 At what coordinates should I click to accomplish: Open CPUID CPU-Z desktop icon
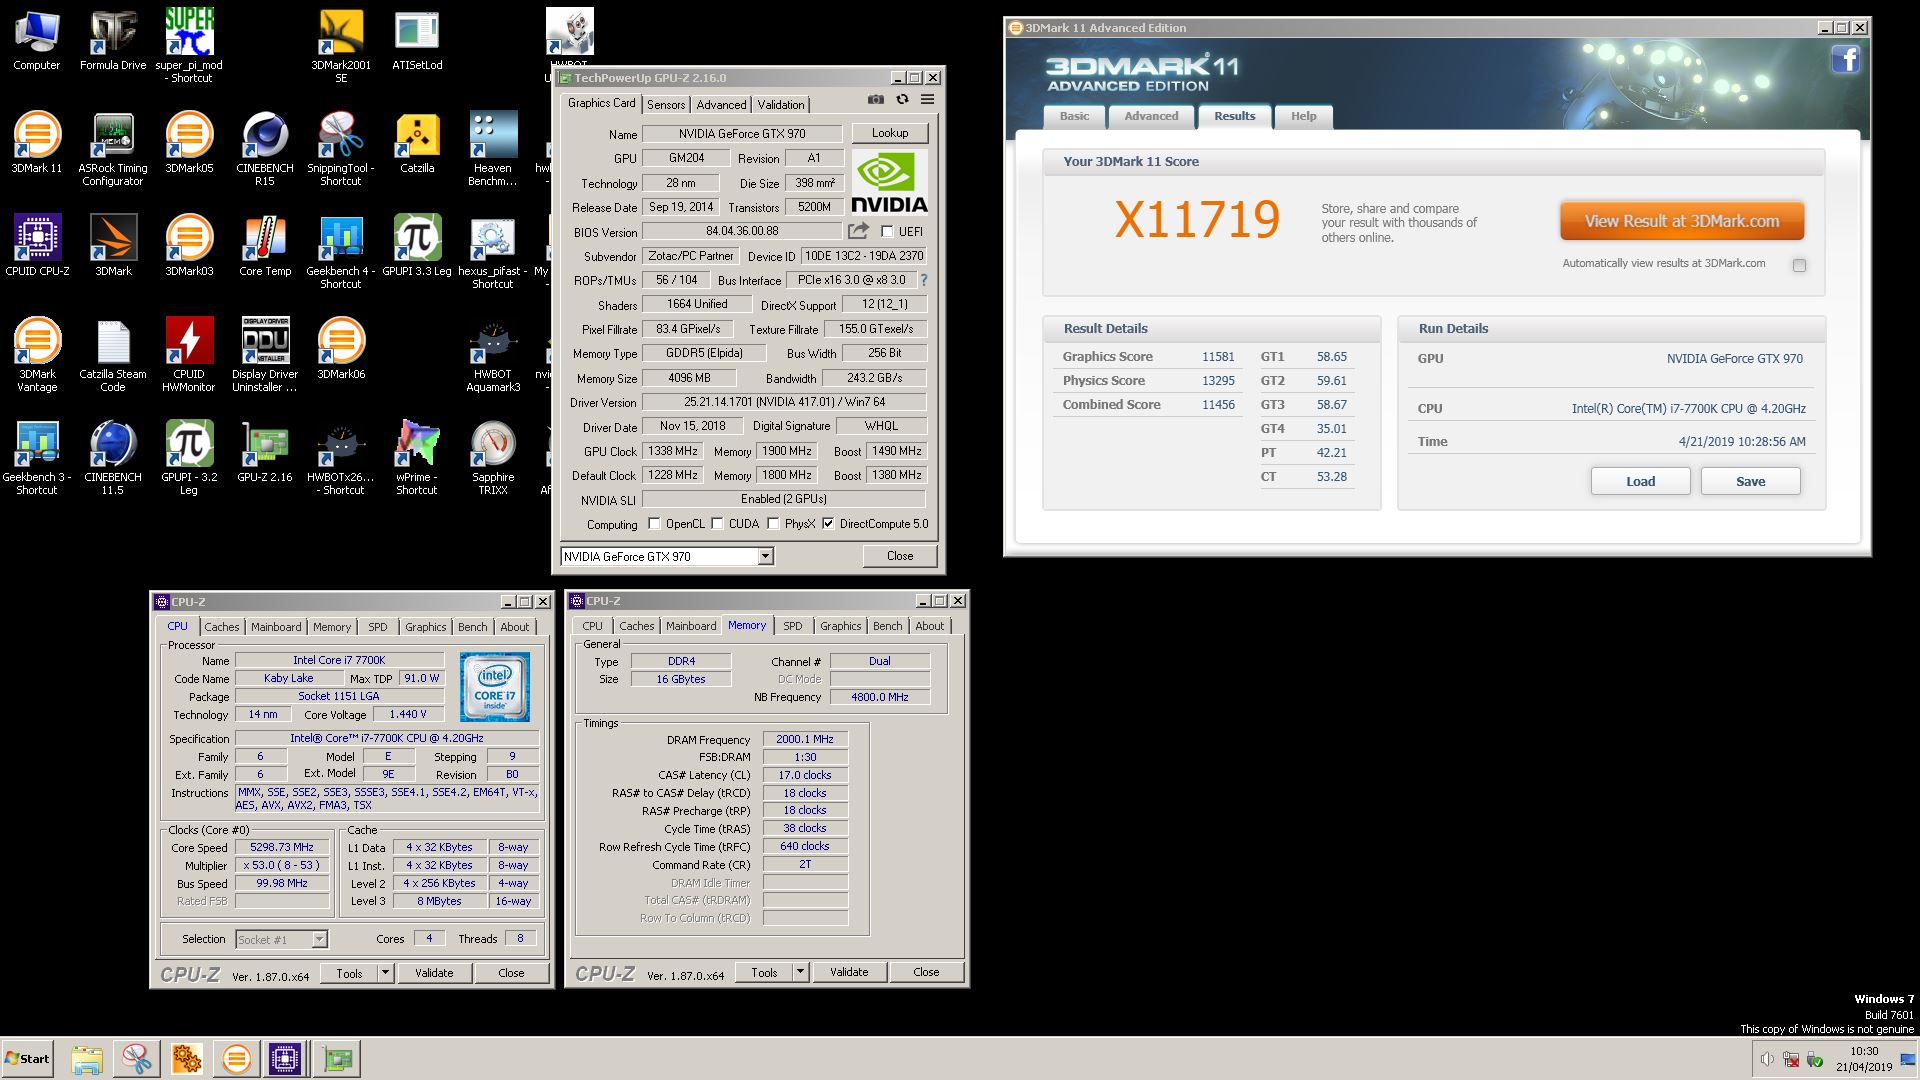pos(37,245)
